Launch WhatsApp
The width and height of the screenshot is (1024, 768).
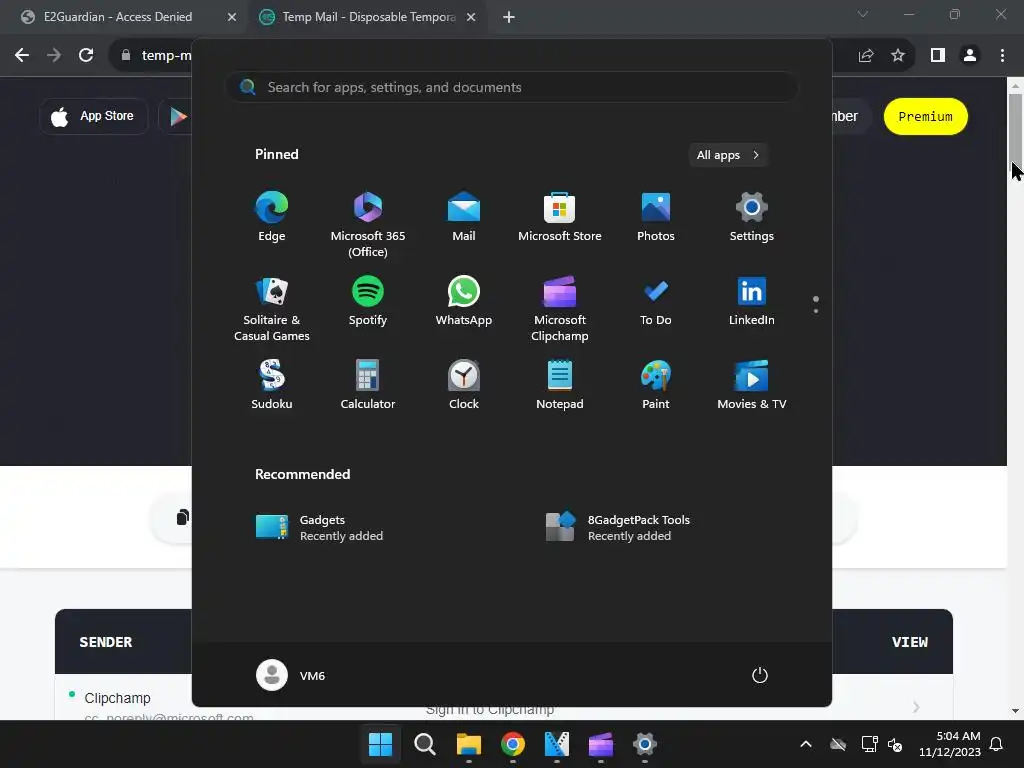pyautogui.click(x=464, y=302)
